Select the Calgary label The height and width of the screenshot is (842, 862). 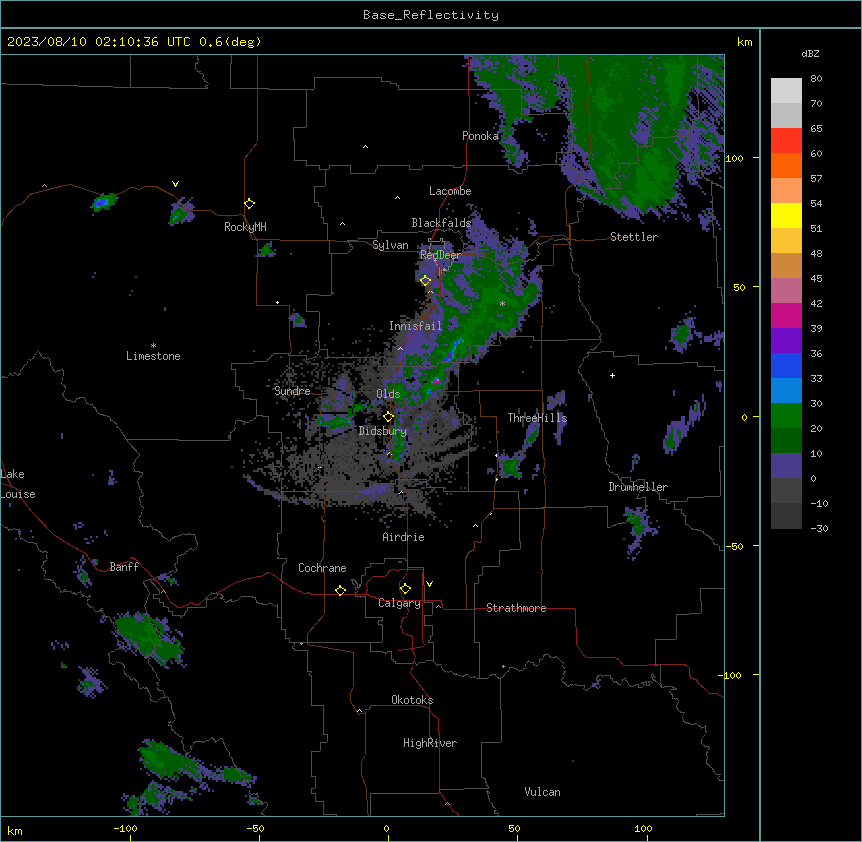point(400,603)
